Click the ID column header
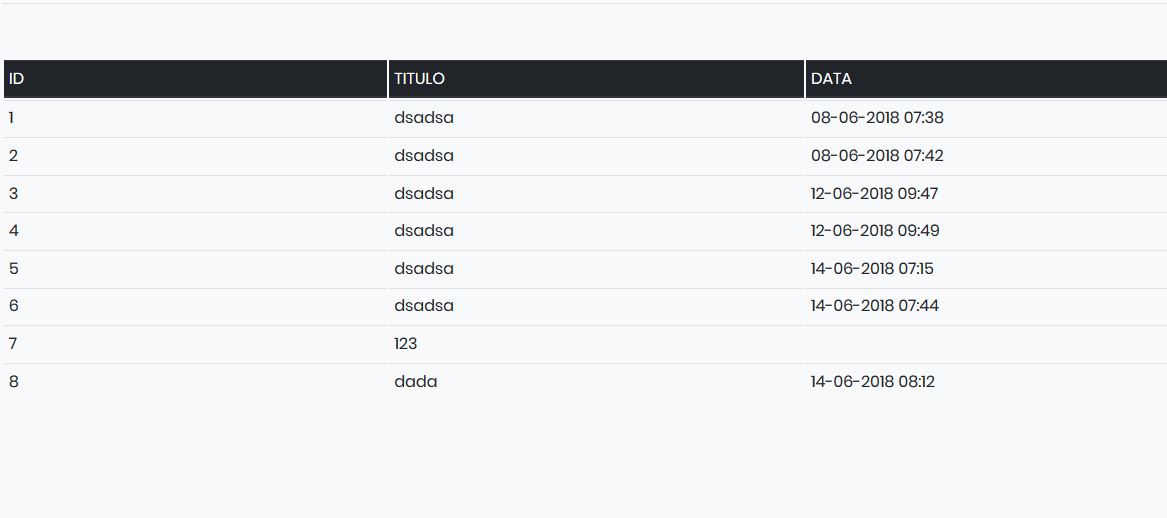Image resolution: width=1167 pixels, height=518 pixels. [195, 79]
